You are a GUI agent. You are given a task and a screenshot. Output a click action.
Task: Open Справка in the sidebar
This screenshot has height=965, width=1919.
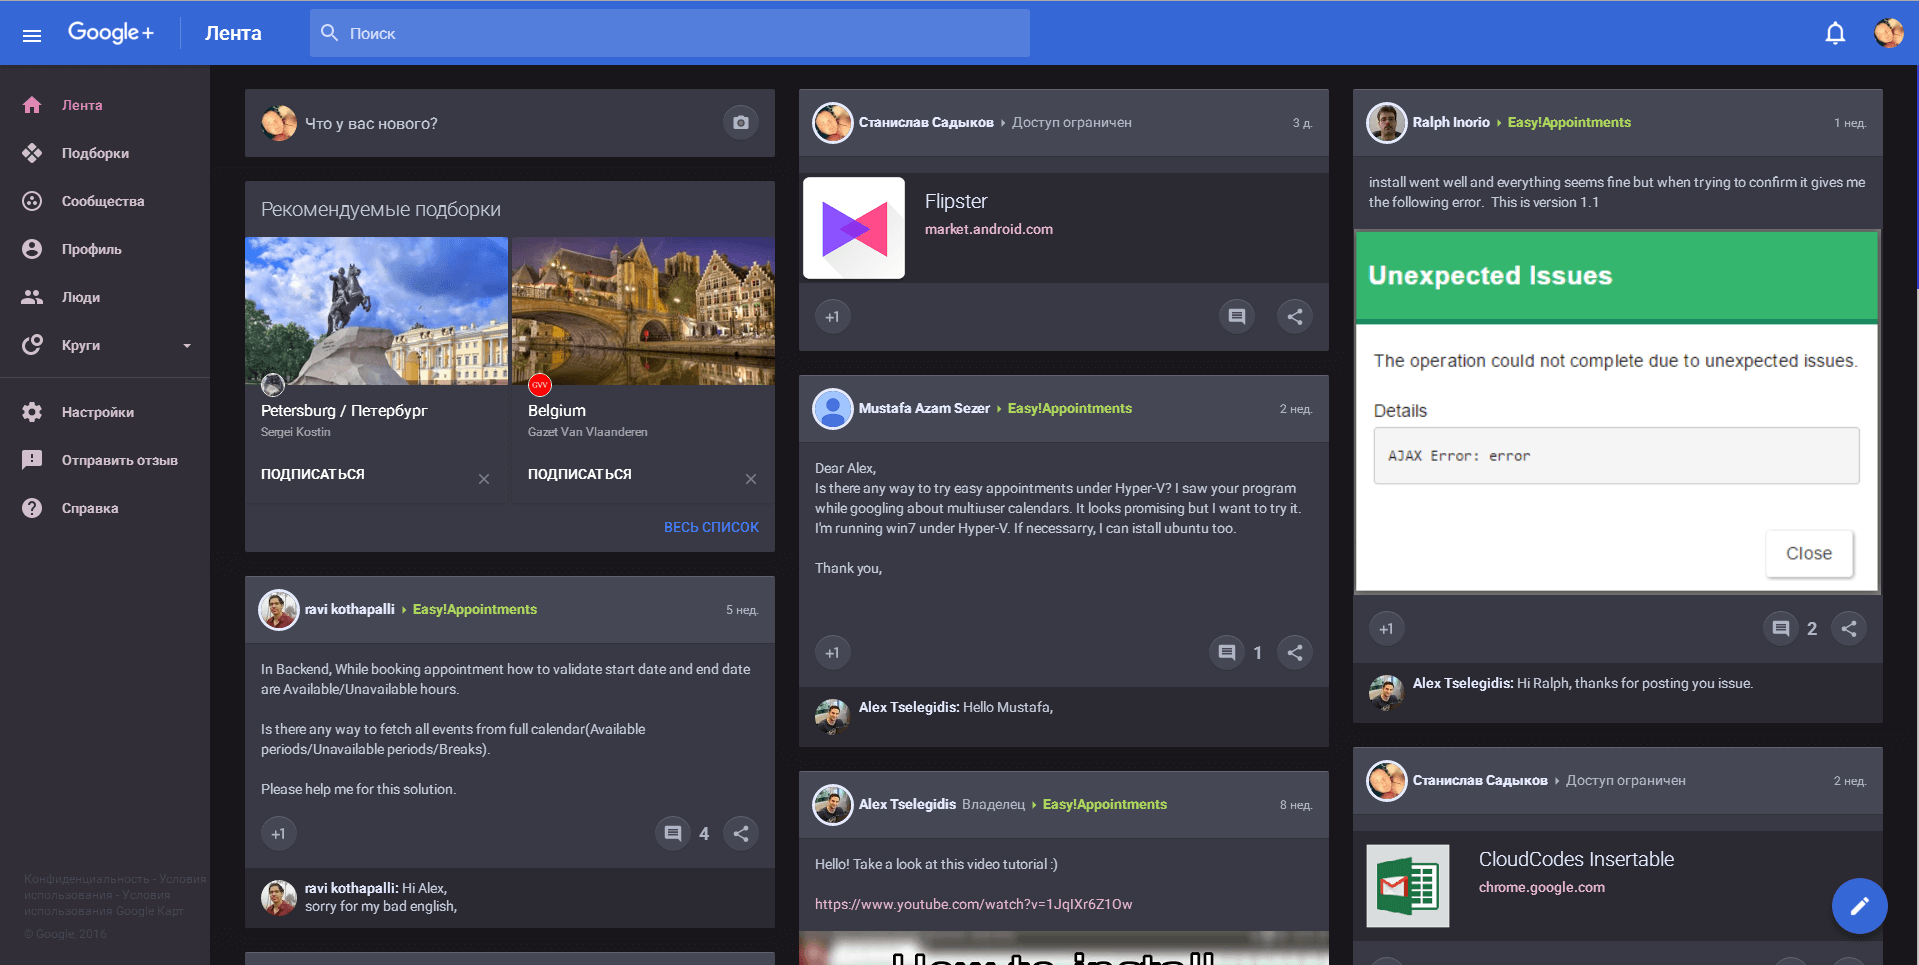coord(105,508)
